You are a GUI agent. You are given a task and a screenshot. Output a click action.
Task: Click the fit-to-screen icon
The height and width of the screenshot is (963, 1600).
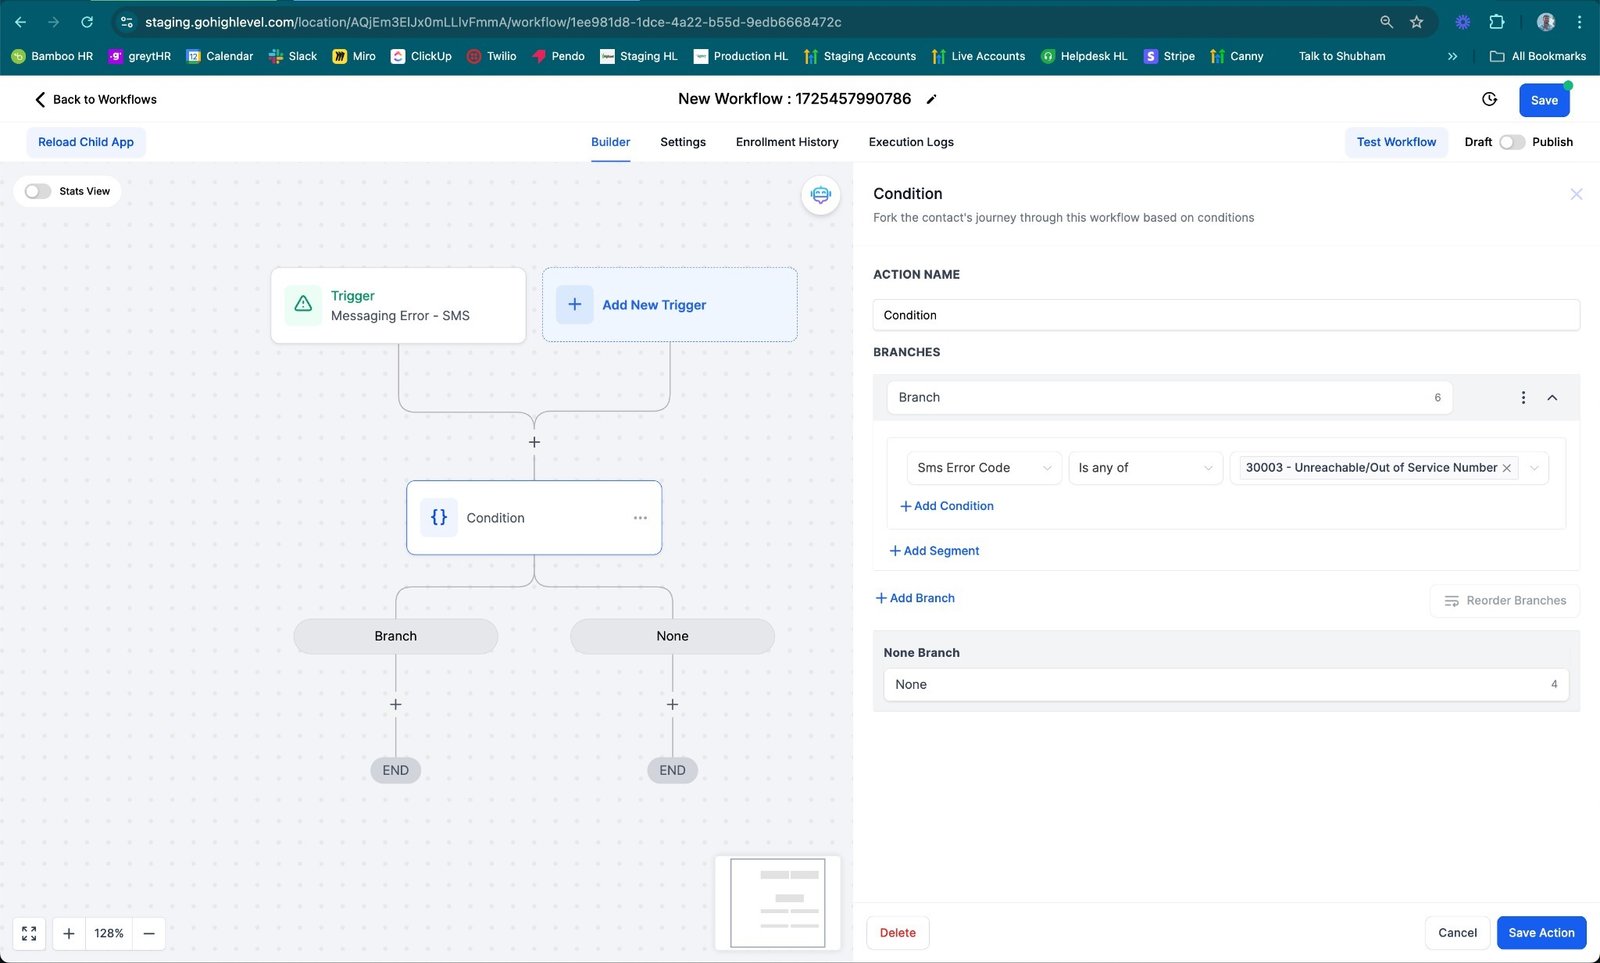click(29, 933)
